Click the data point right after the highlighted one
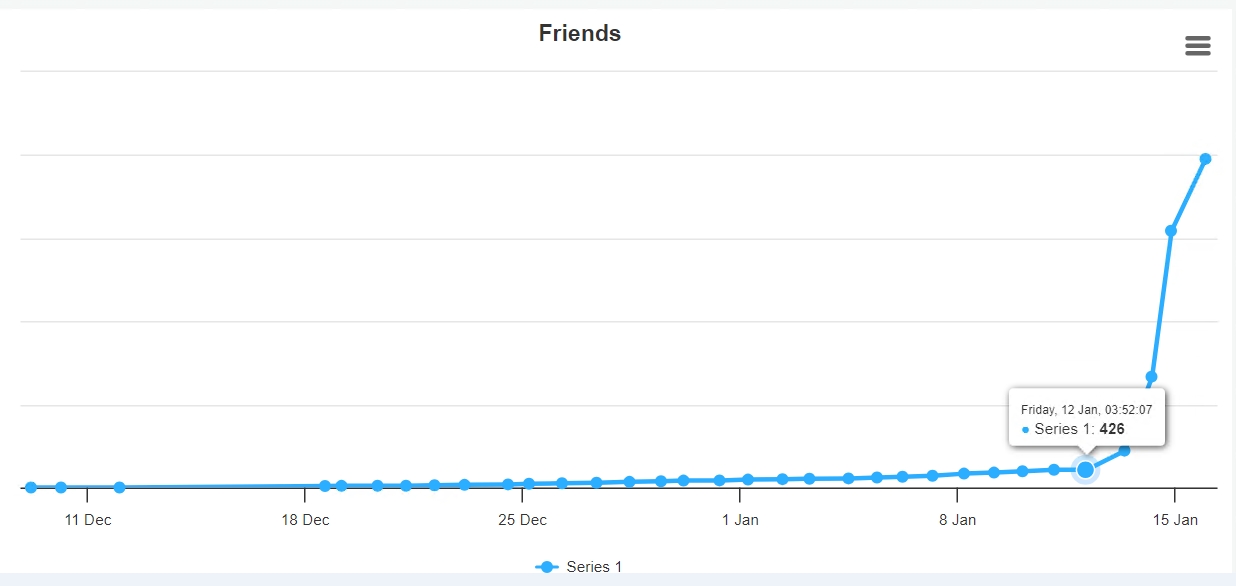This screenshot has width=1236, height=586. point(1124,450)
